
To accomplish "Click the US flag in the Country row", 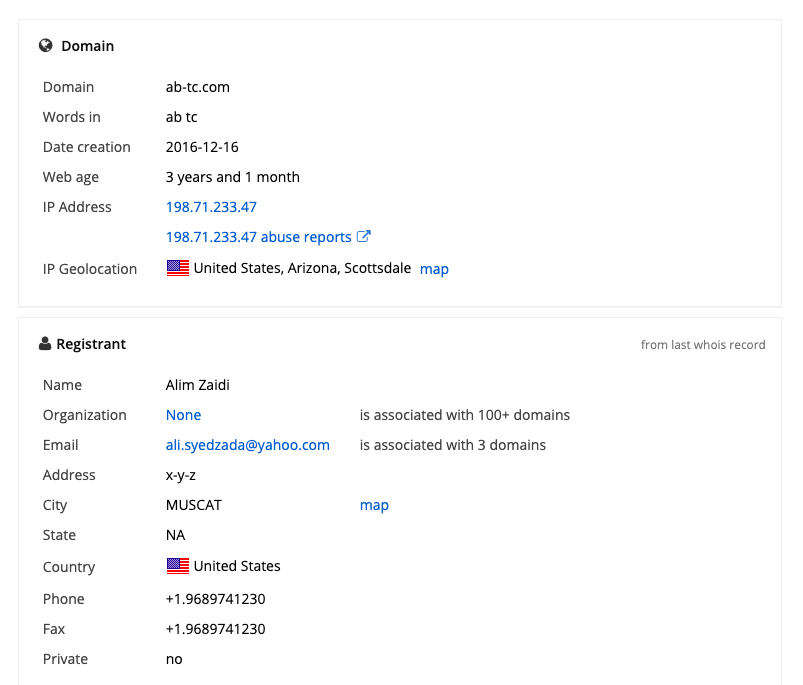I will point(177,565).
